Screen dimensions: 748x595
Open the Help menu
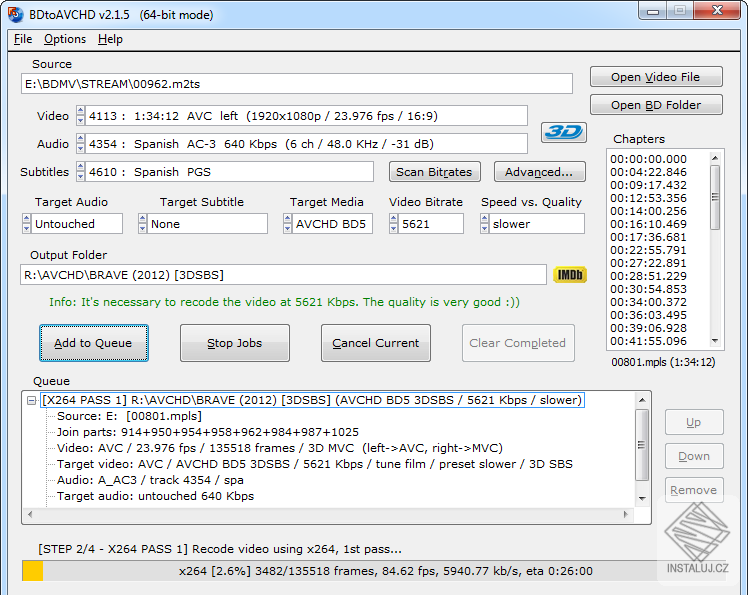coord(110,39)
